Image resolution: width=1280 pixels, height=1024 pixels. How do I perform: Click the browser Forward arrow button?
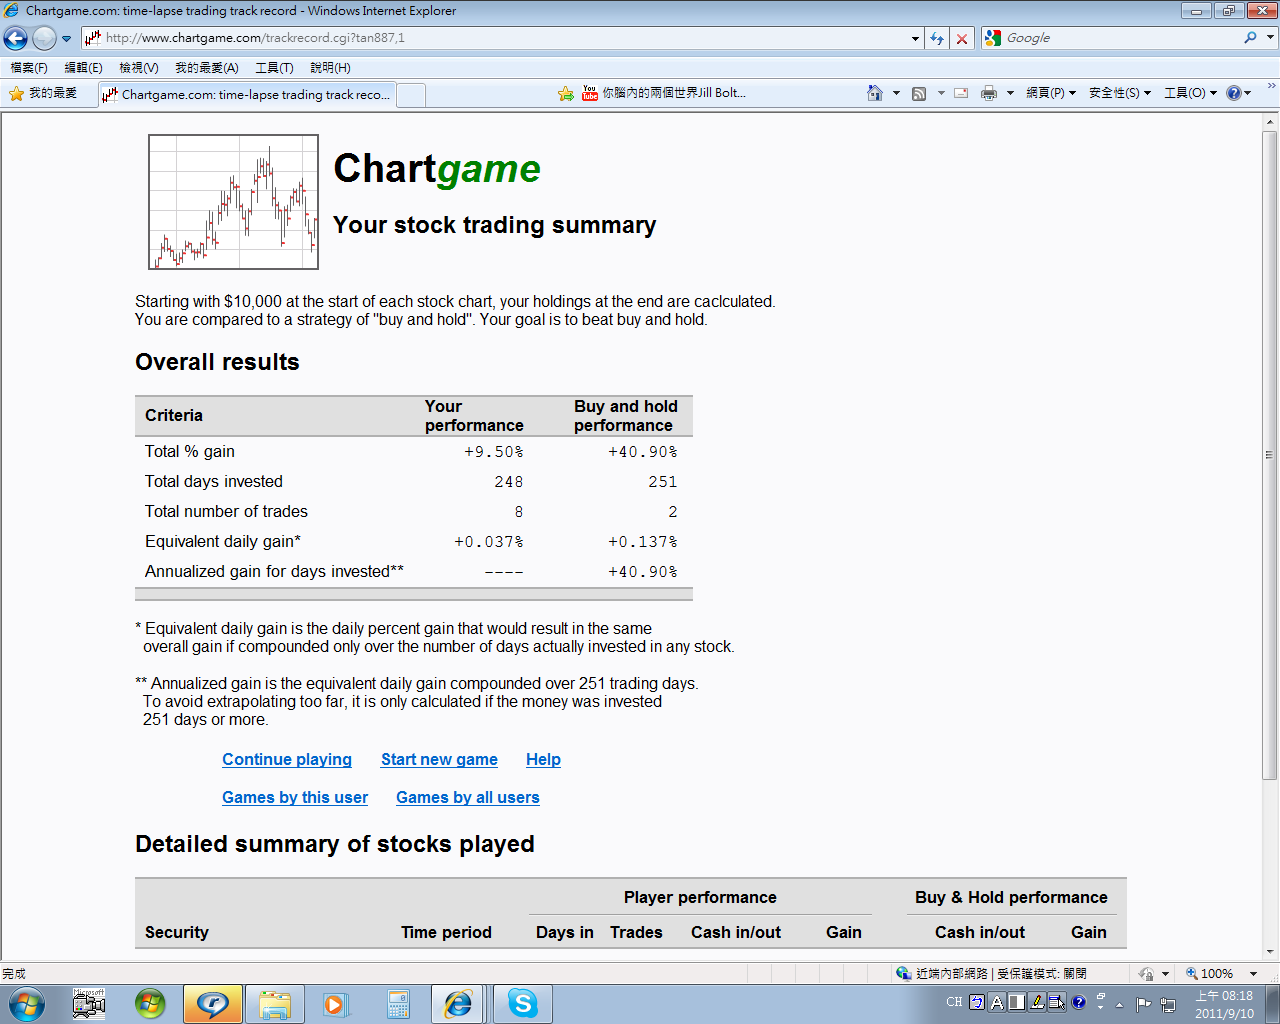tap(44, 38)
